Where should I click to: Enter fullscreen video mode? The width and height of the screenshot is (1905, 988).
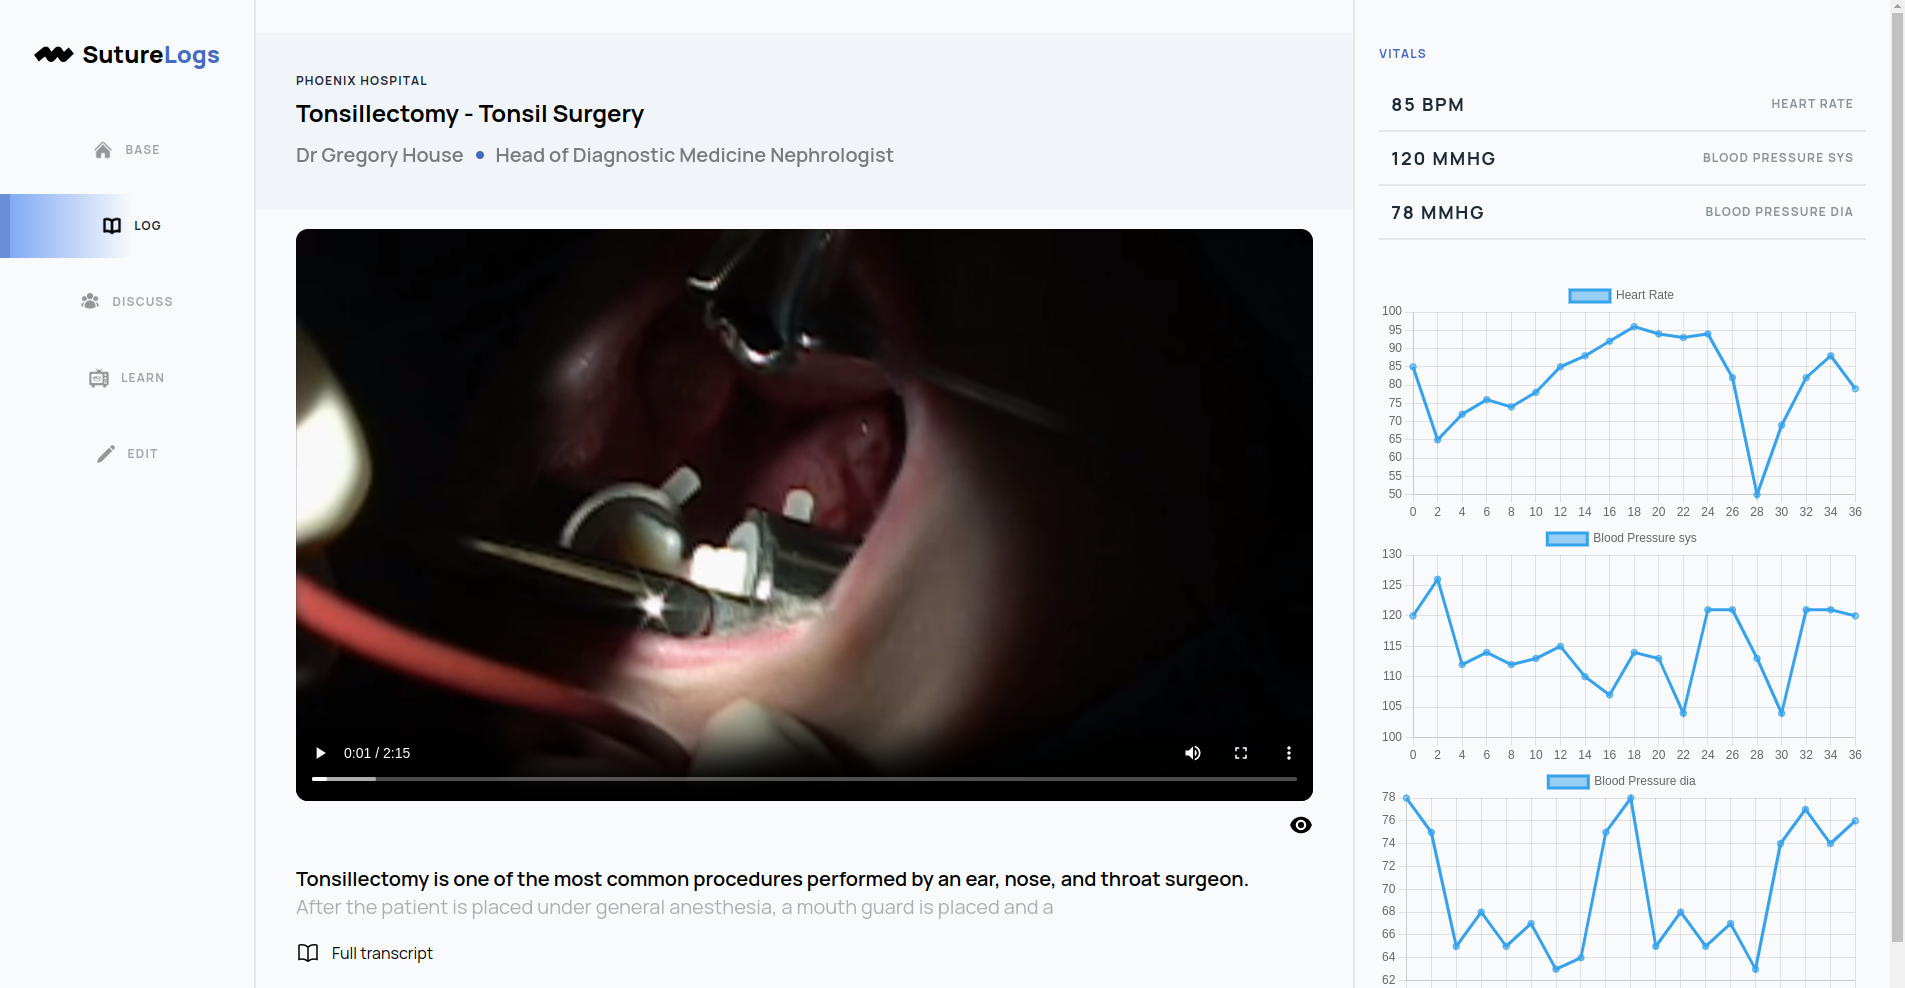click(1241, 753)
